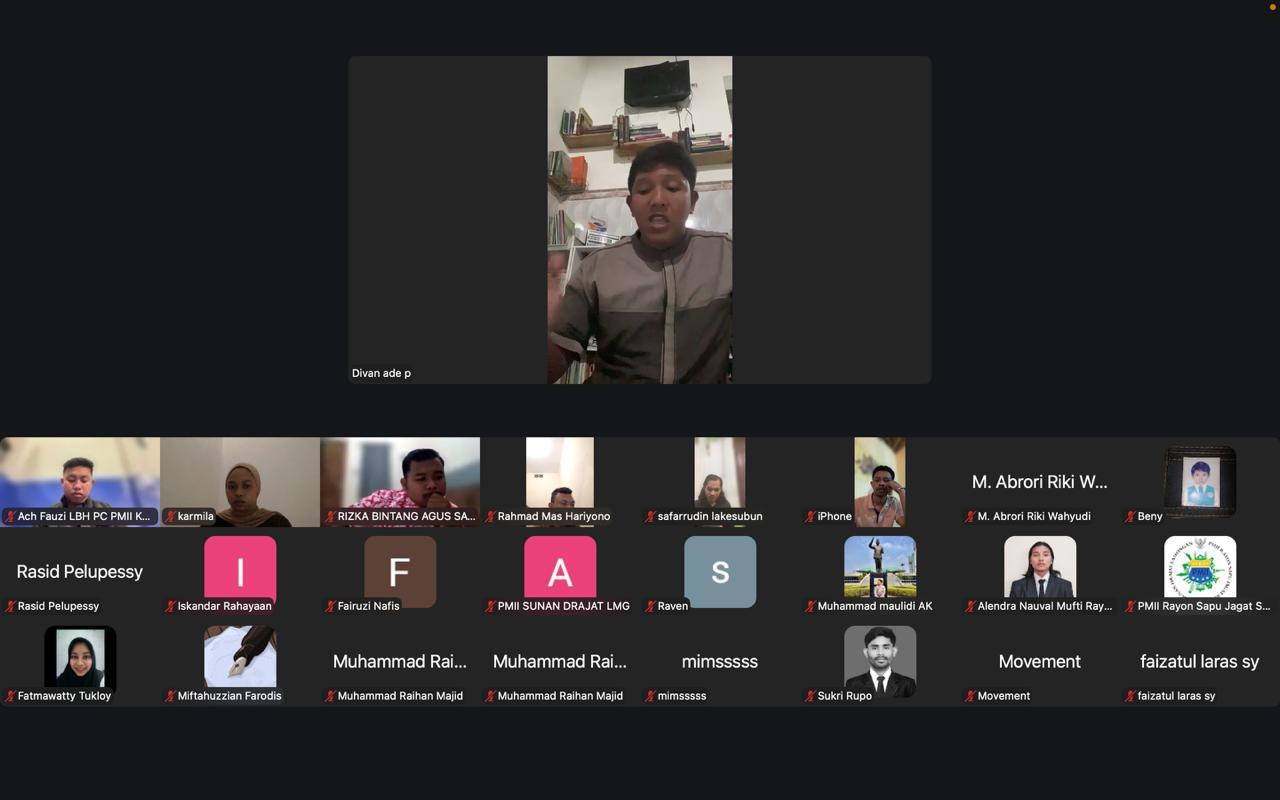This screenshot has height=800, width=1280.
Task: Select Divan ade p speaker video
Action: click(640, 220)
